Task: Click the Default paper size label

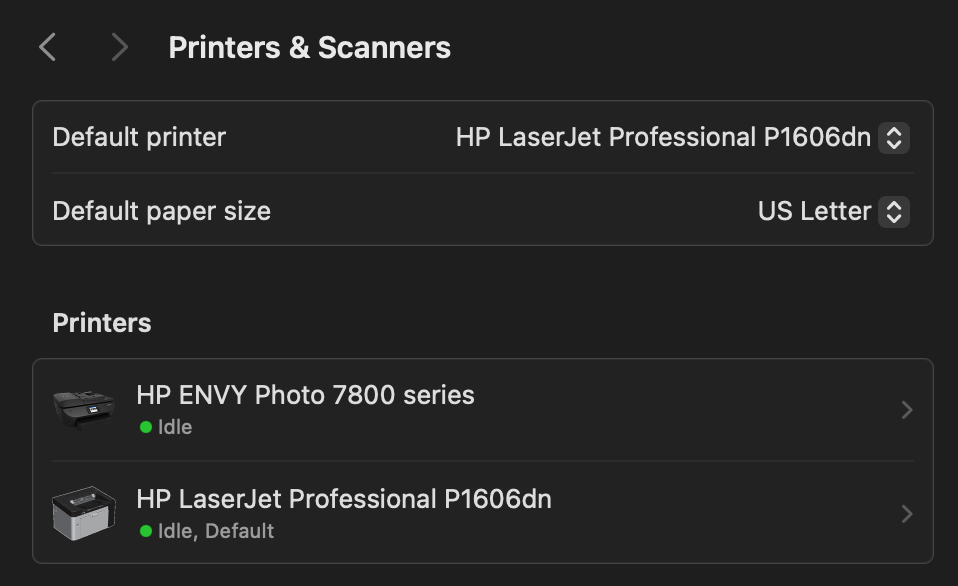Action: [162, 211]
